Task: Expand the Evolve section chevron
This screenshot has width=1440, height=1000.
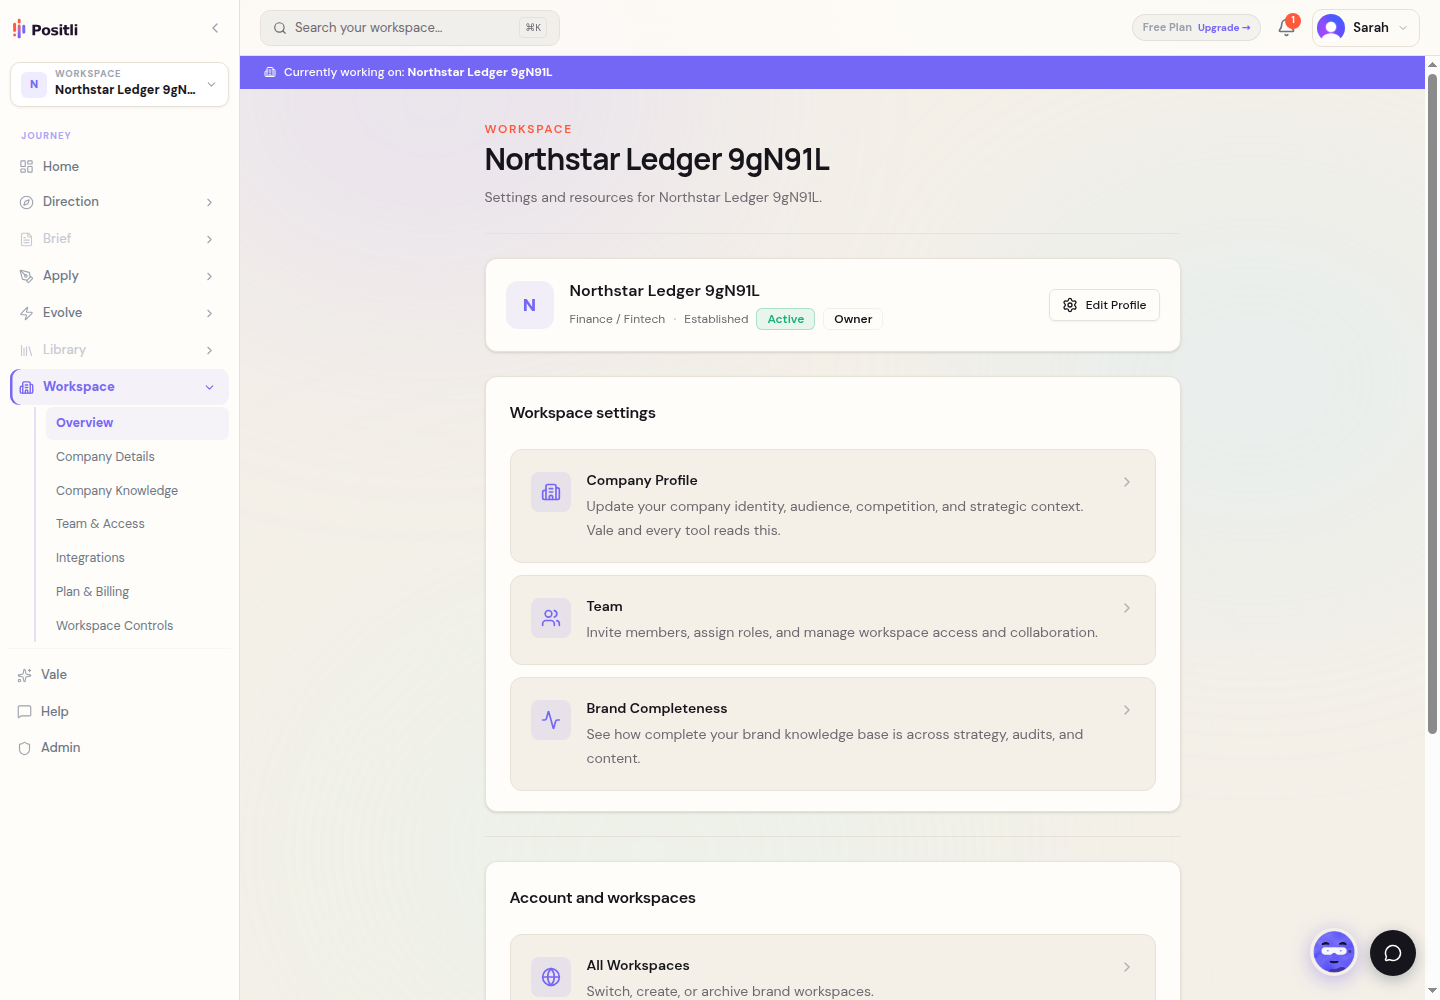Action: [209, 313]
